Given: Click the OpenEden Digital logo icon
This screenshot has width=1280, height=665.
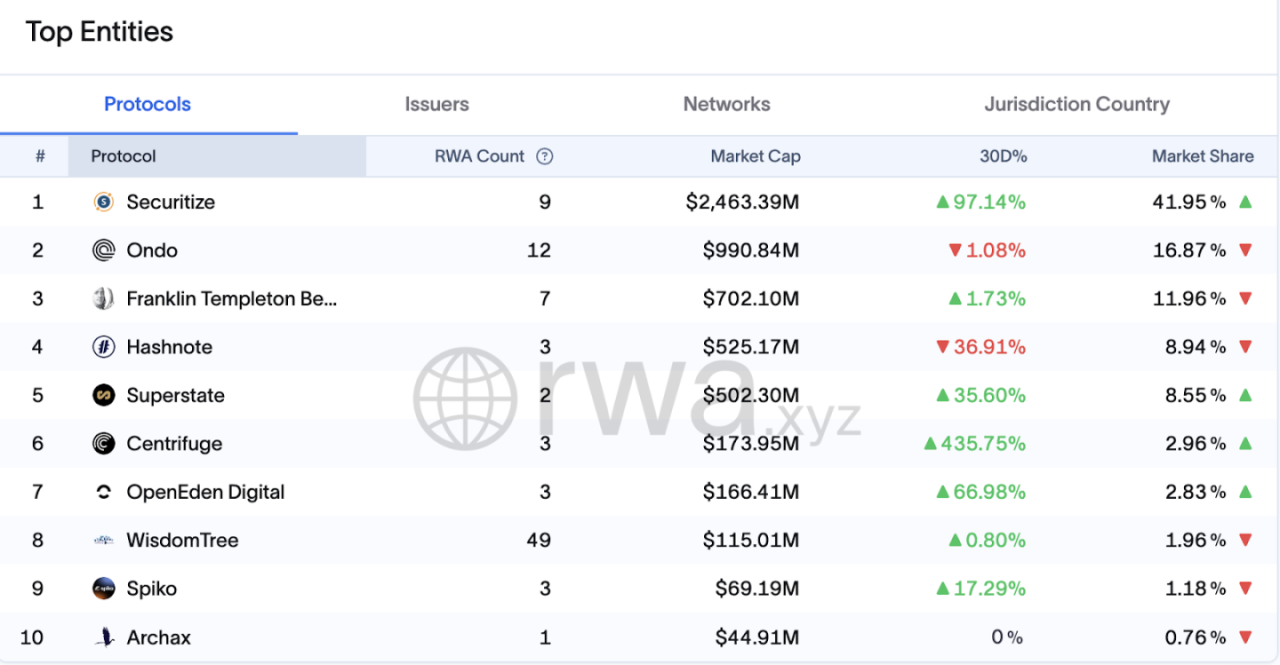Looking at the screenshot, I should pyautogui.click(x=104, y=492).
